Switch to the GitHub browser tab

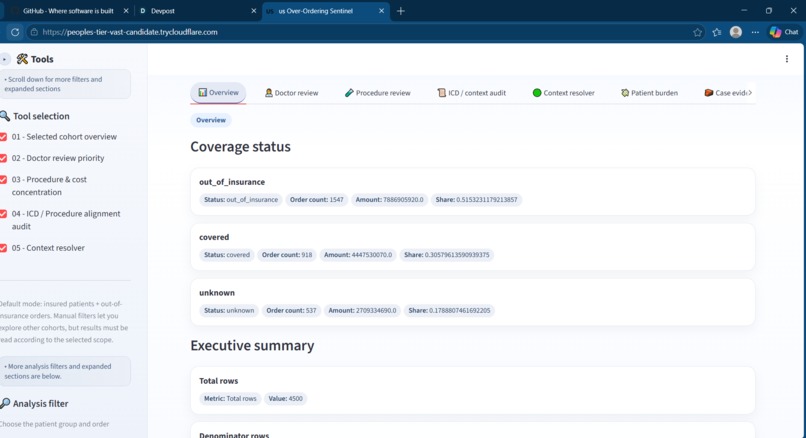pyautogui.click(x=68, y=11)
